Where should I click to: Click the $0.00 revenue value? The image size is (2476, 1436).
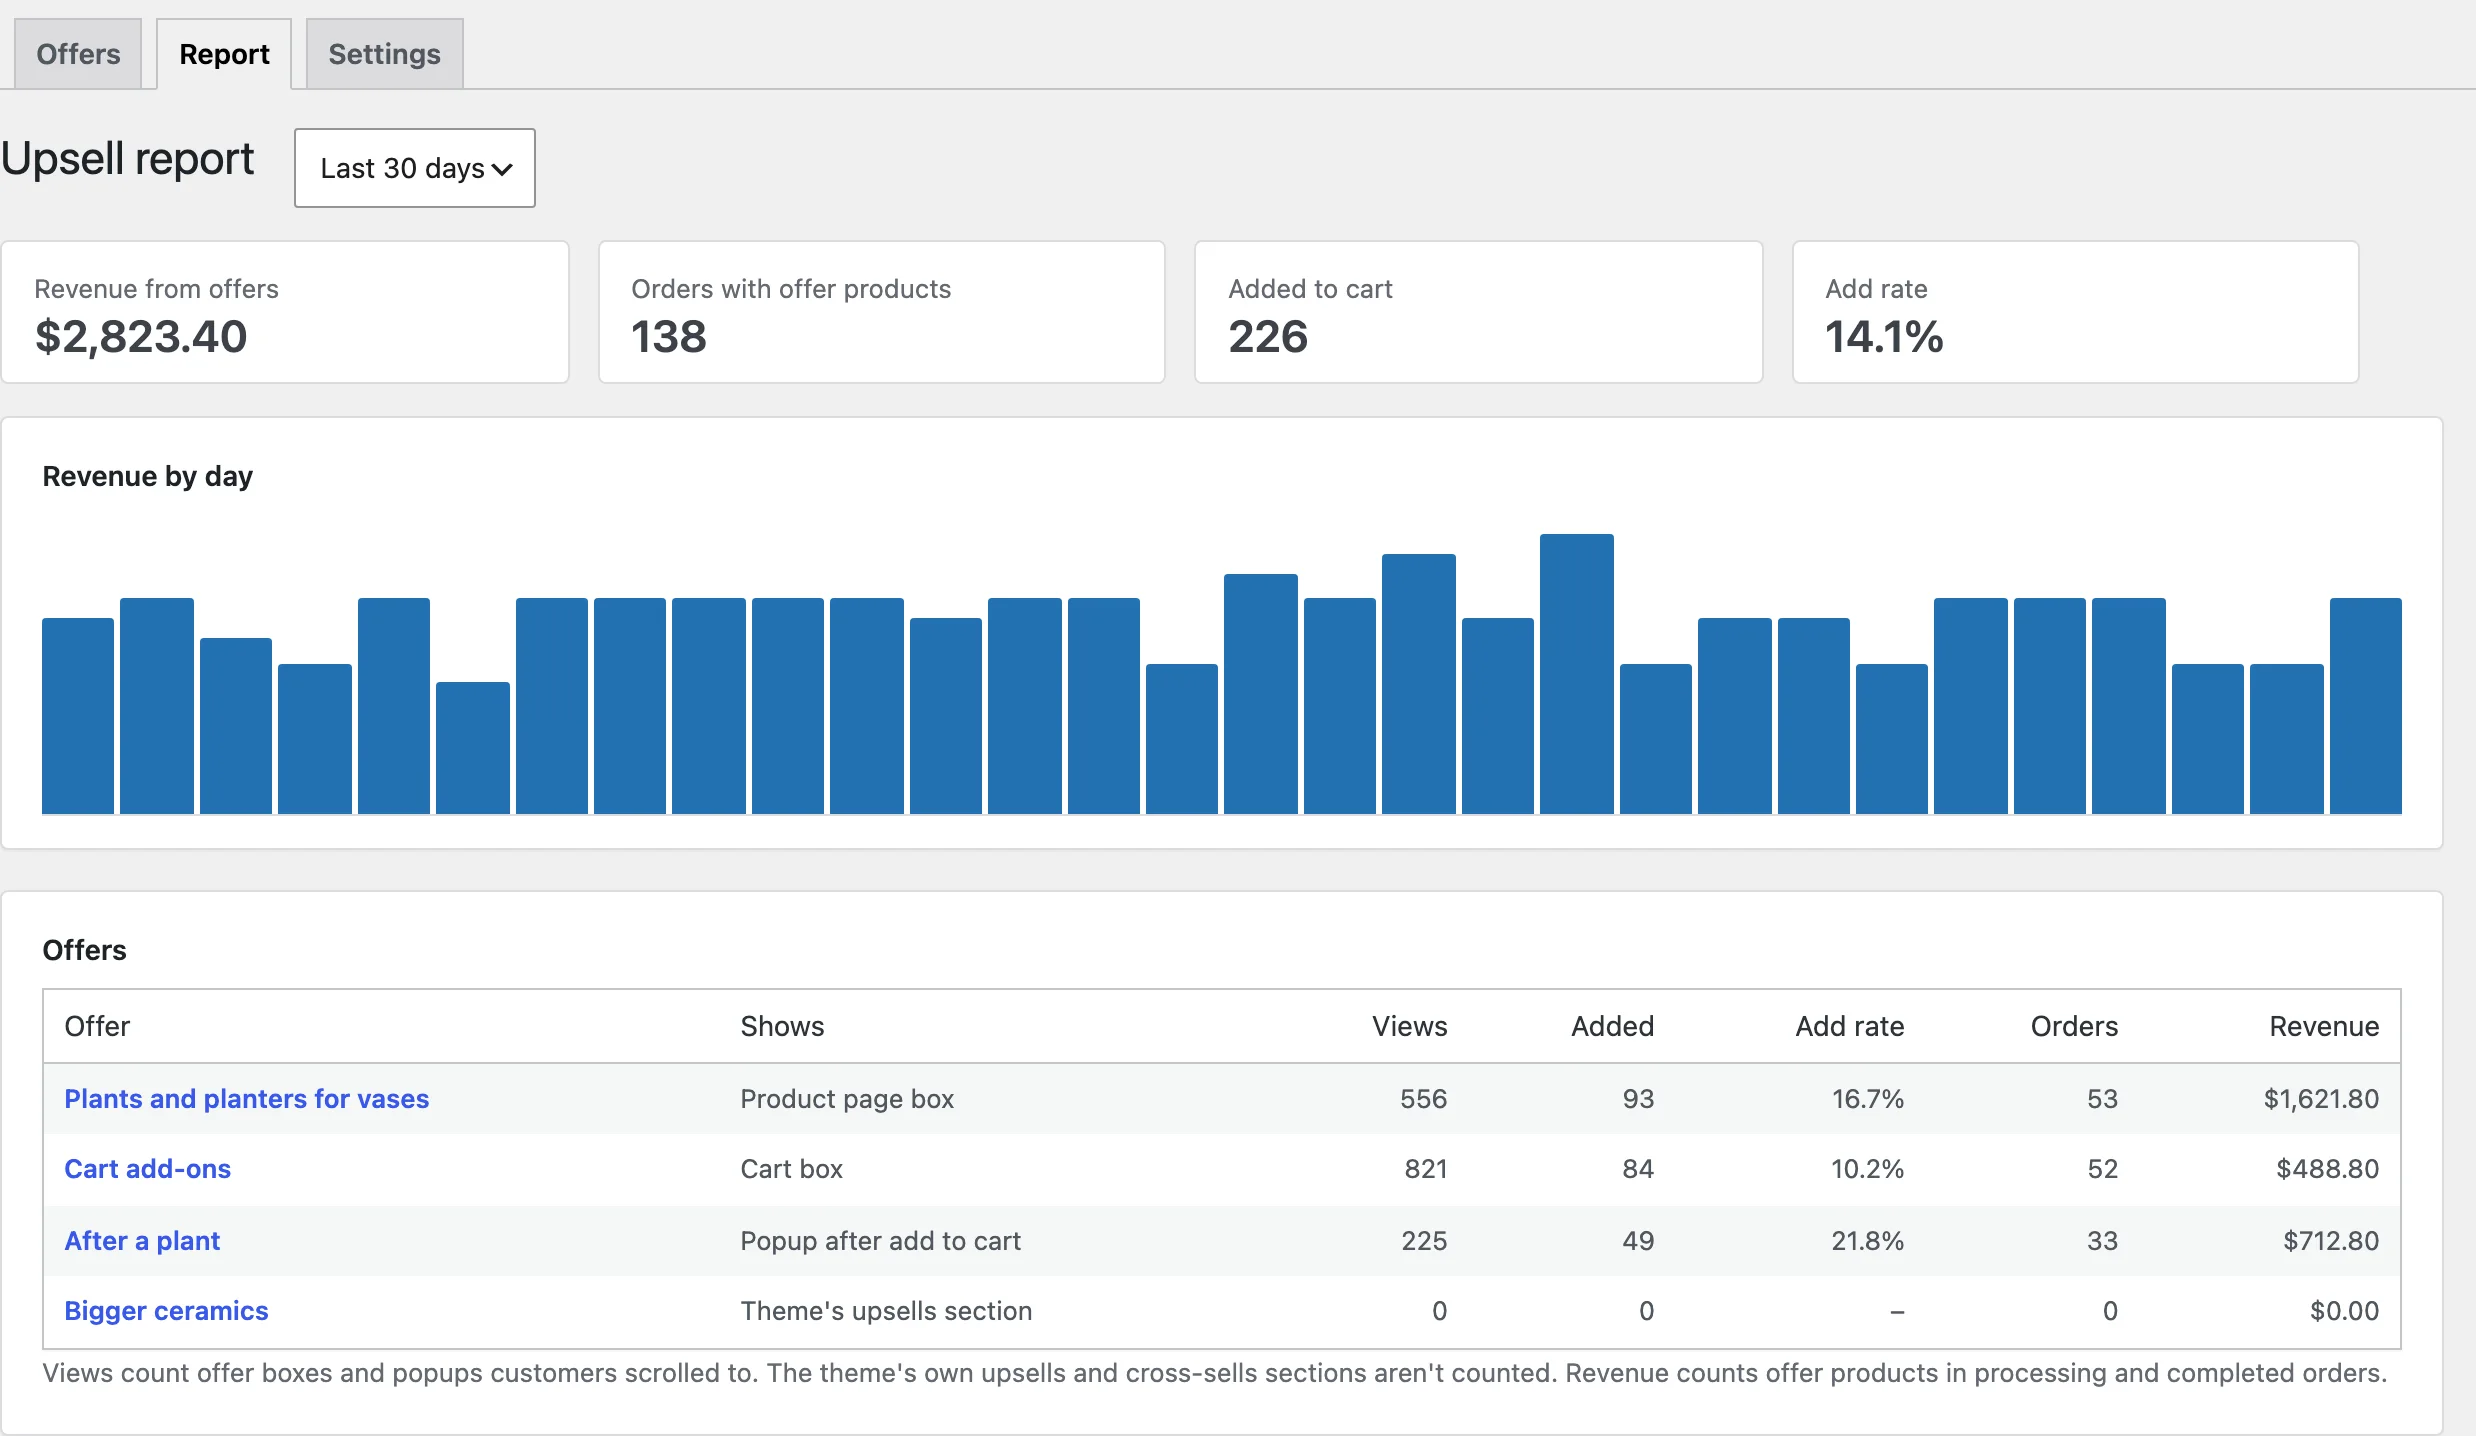point(2344,1310)
